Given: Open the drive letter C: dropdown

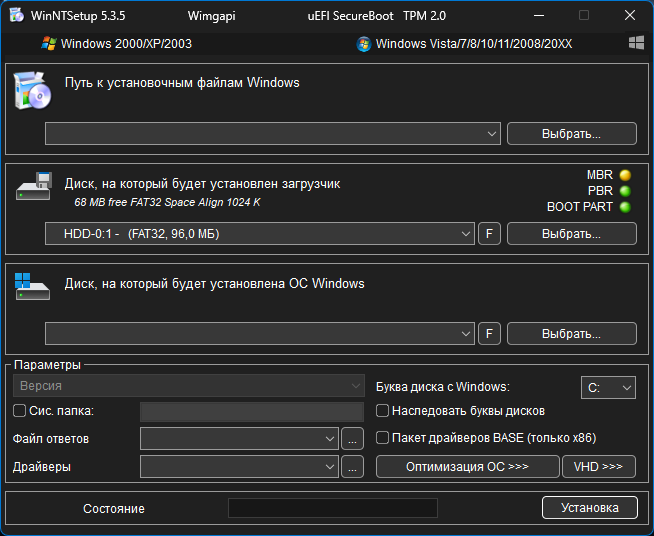Looking at the screenshot, I should point(626,387).
